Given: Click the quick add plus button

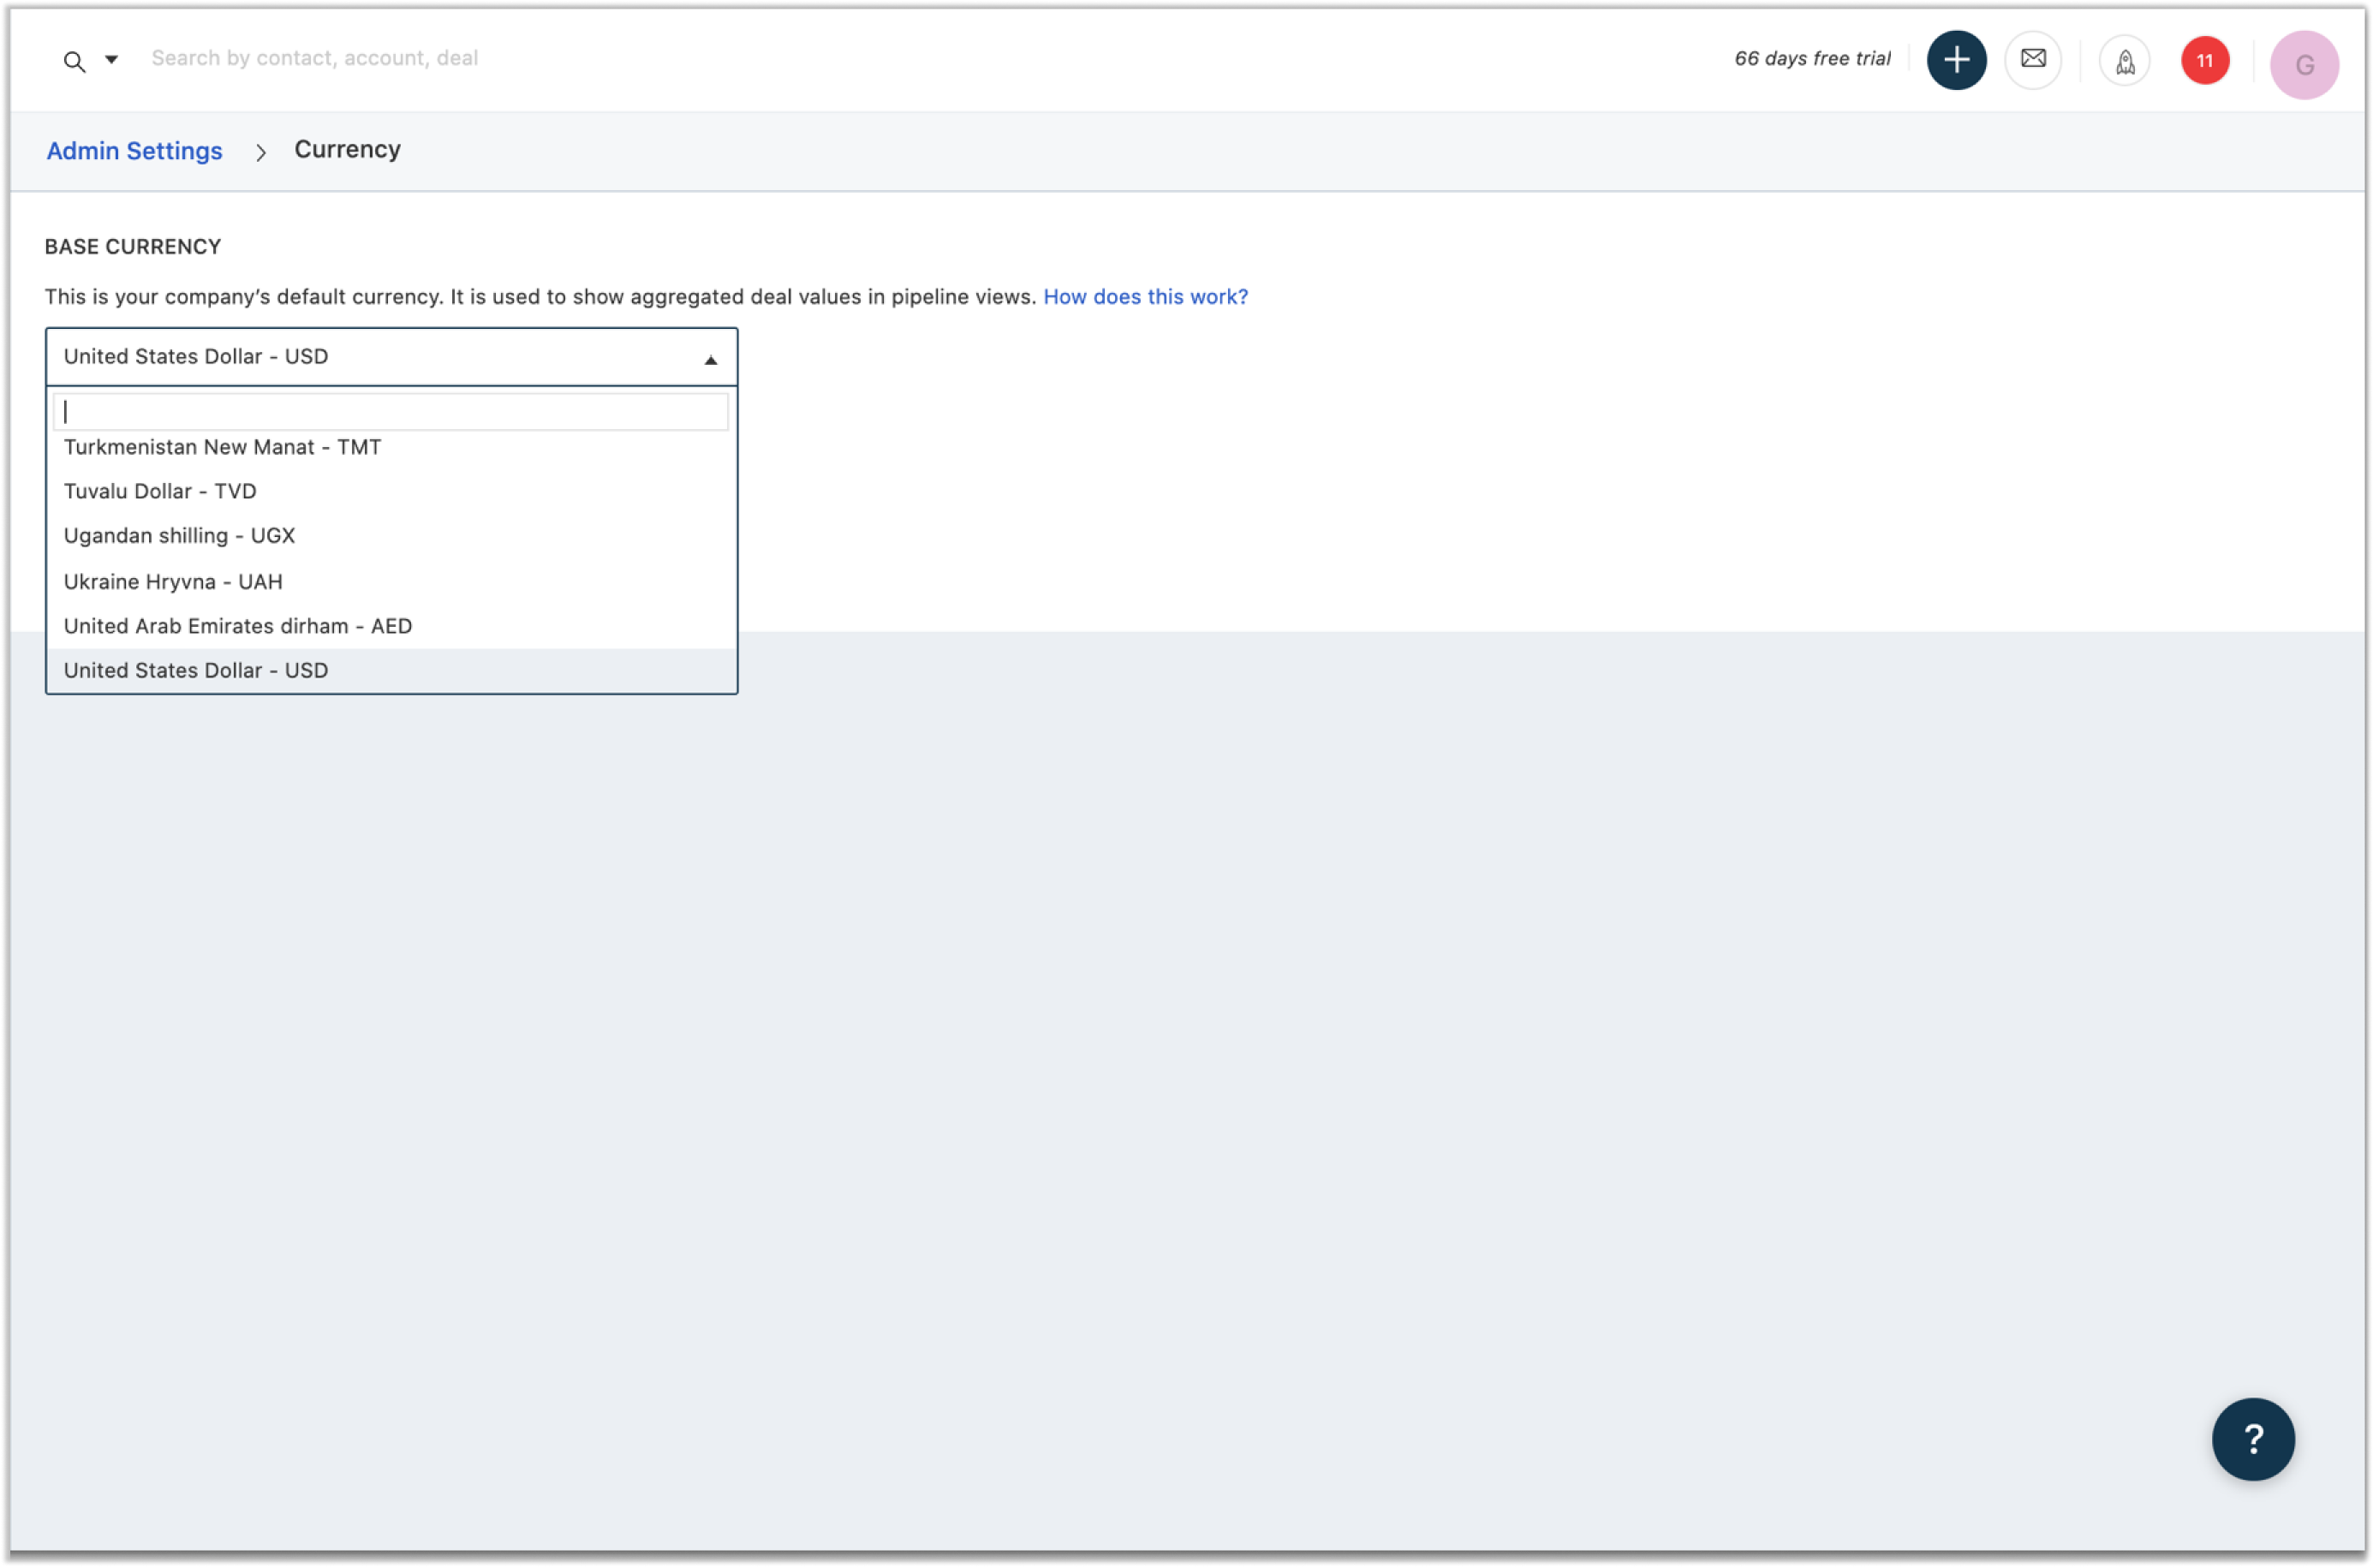Looking at the screenshot, I should (1955, 60).
